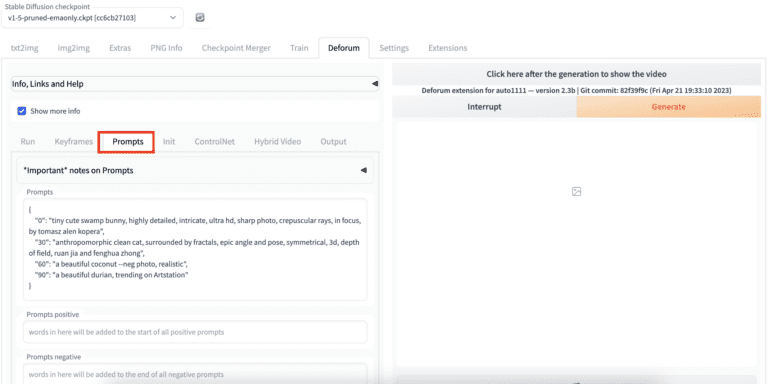Click the "tiny cute swamp bunny" prompt line
The image size is (768, 384).
[195, 226]
